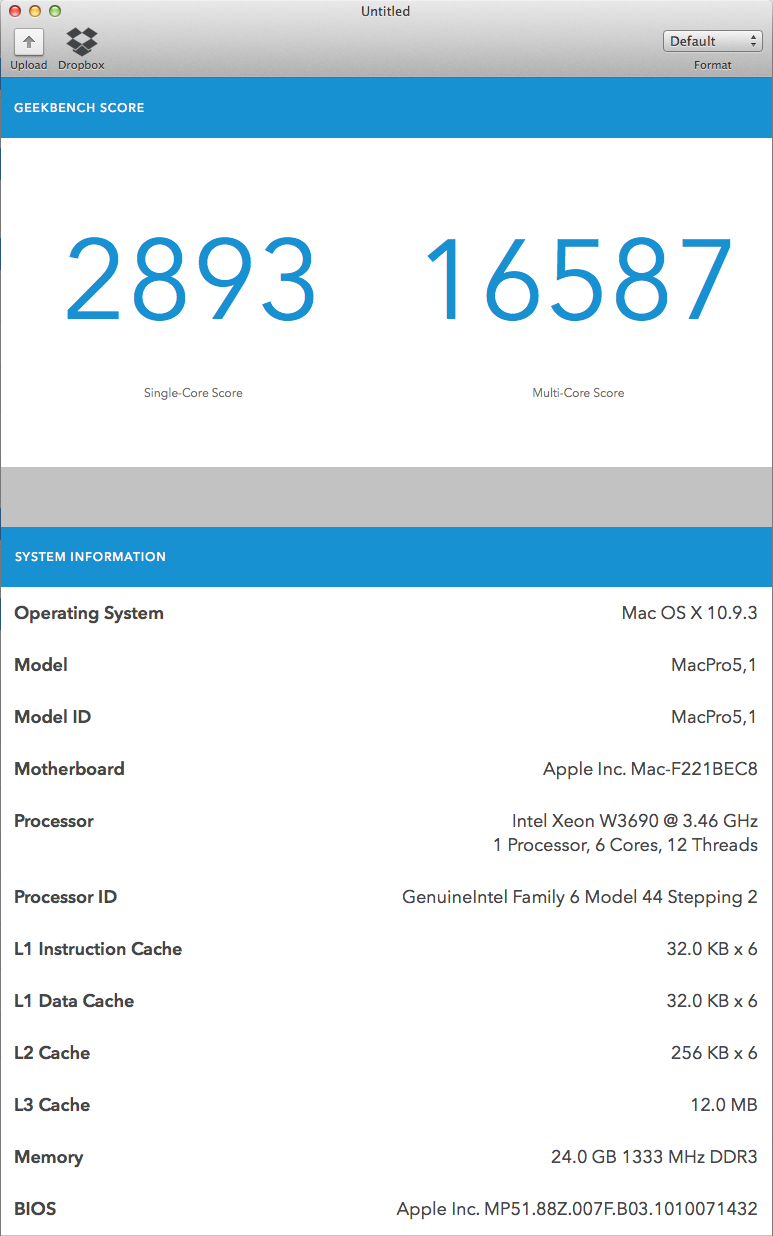
Task: Click the Operating System label
Action: point(89,613)
